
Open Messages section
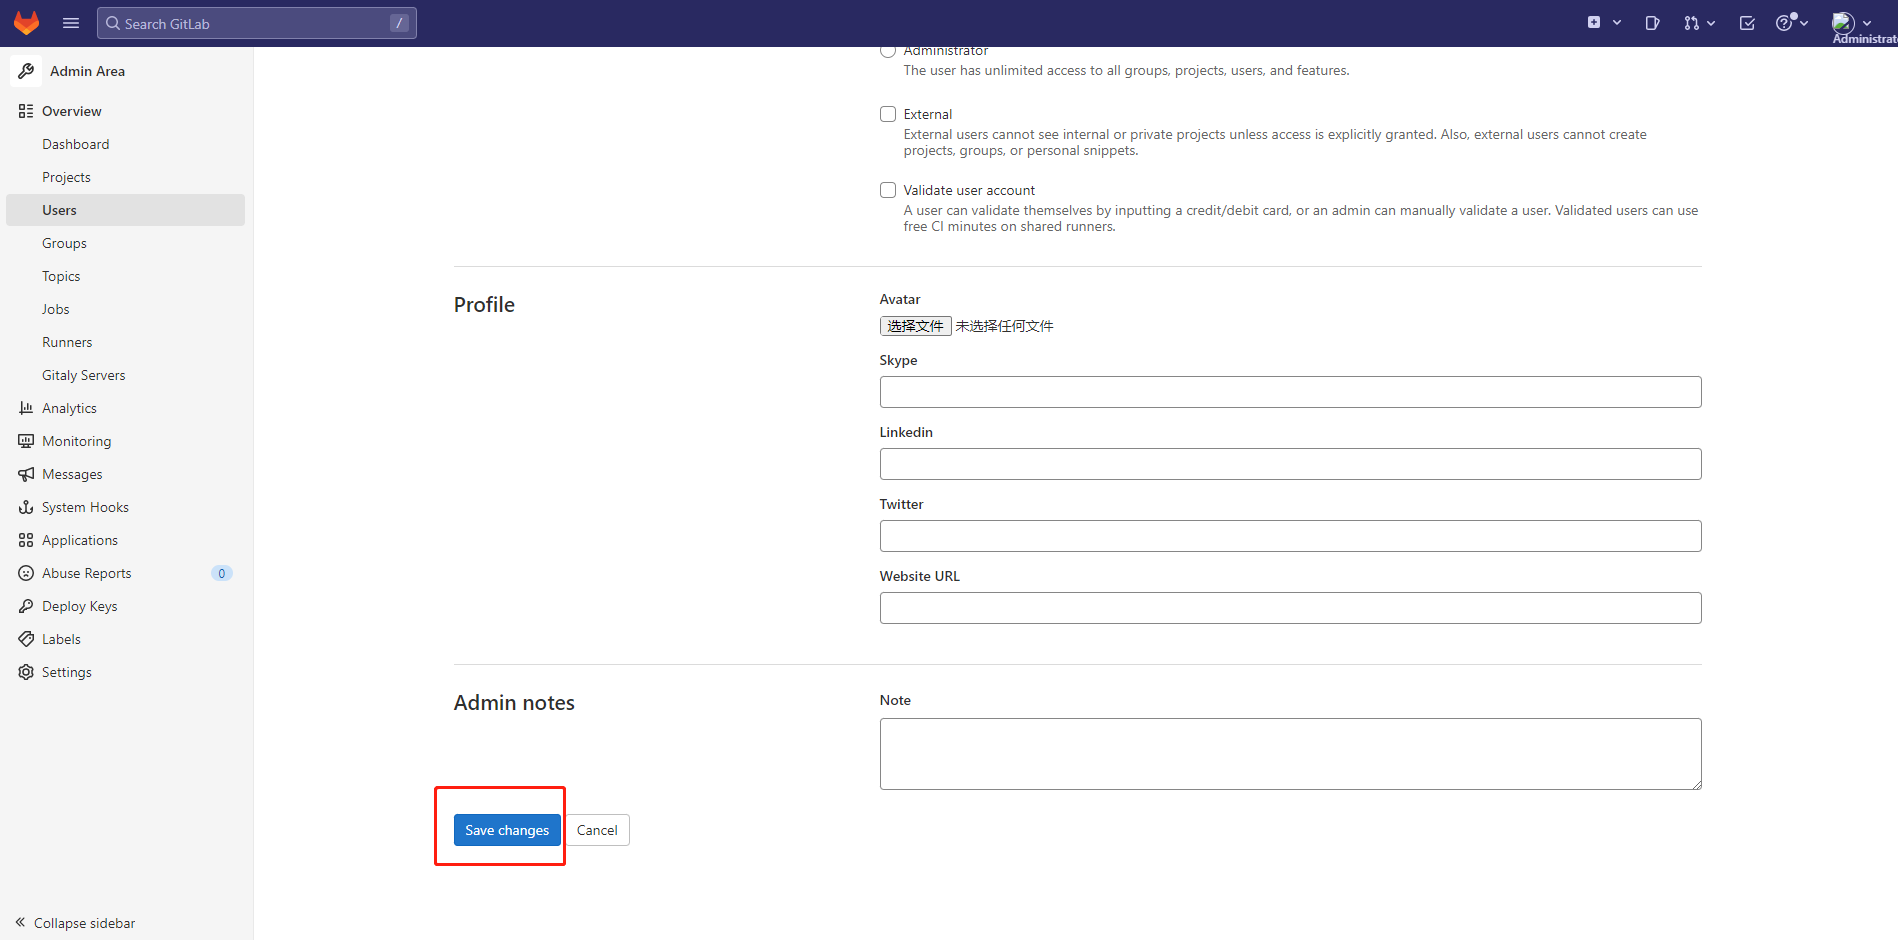72,474
